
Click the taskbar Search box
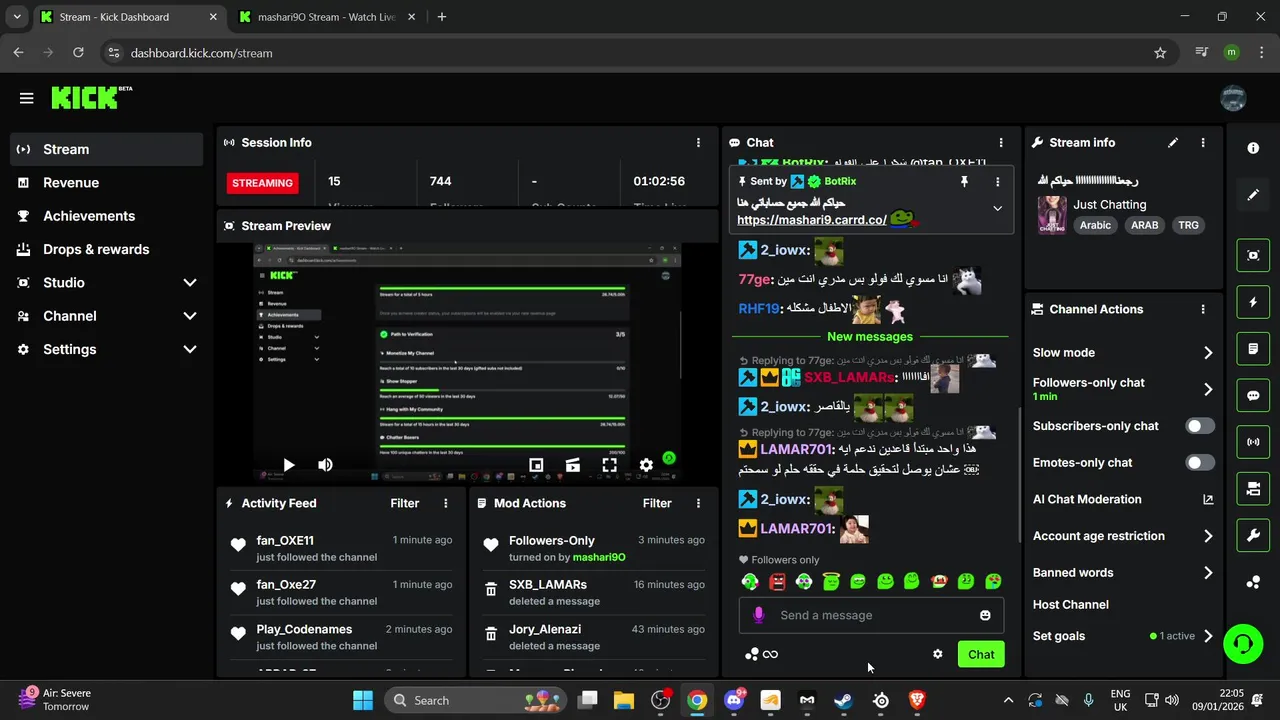click(x=475, y=700)
